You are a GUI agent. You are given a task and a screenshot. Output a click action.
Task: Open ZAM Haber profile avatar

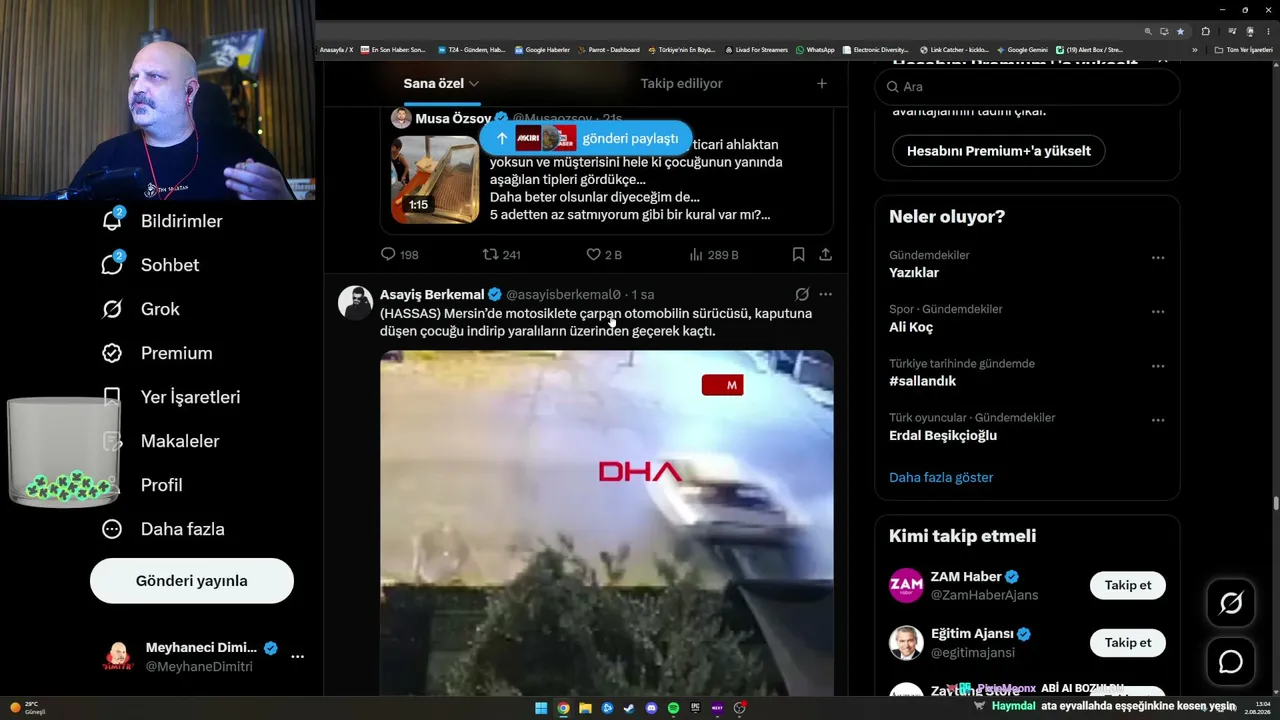(x=906, y=586)
